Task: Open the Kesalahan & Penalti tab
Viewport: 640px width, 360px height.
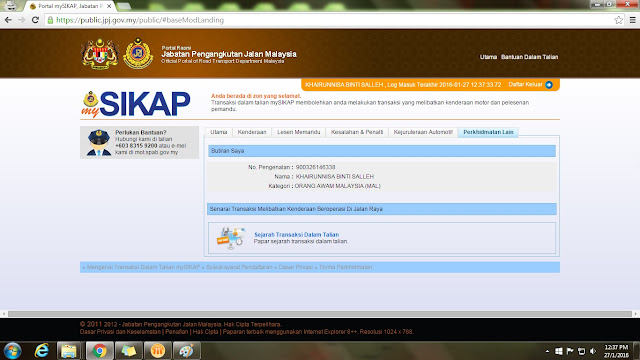Action: point(357,132)
